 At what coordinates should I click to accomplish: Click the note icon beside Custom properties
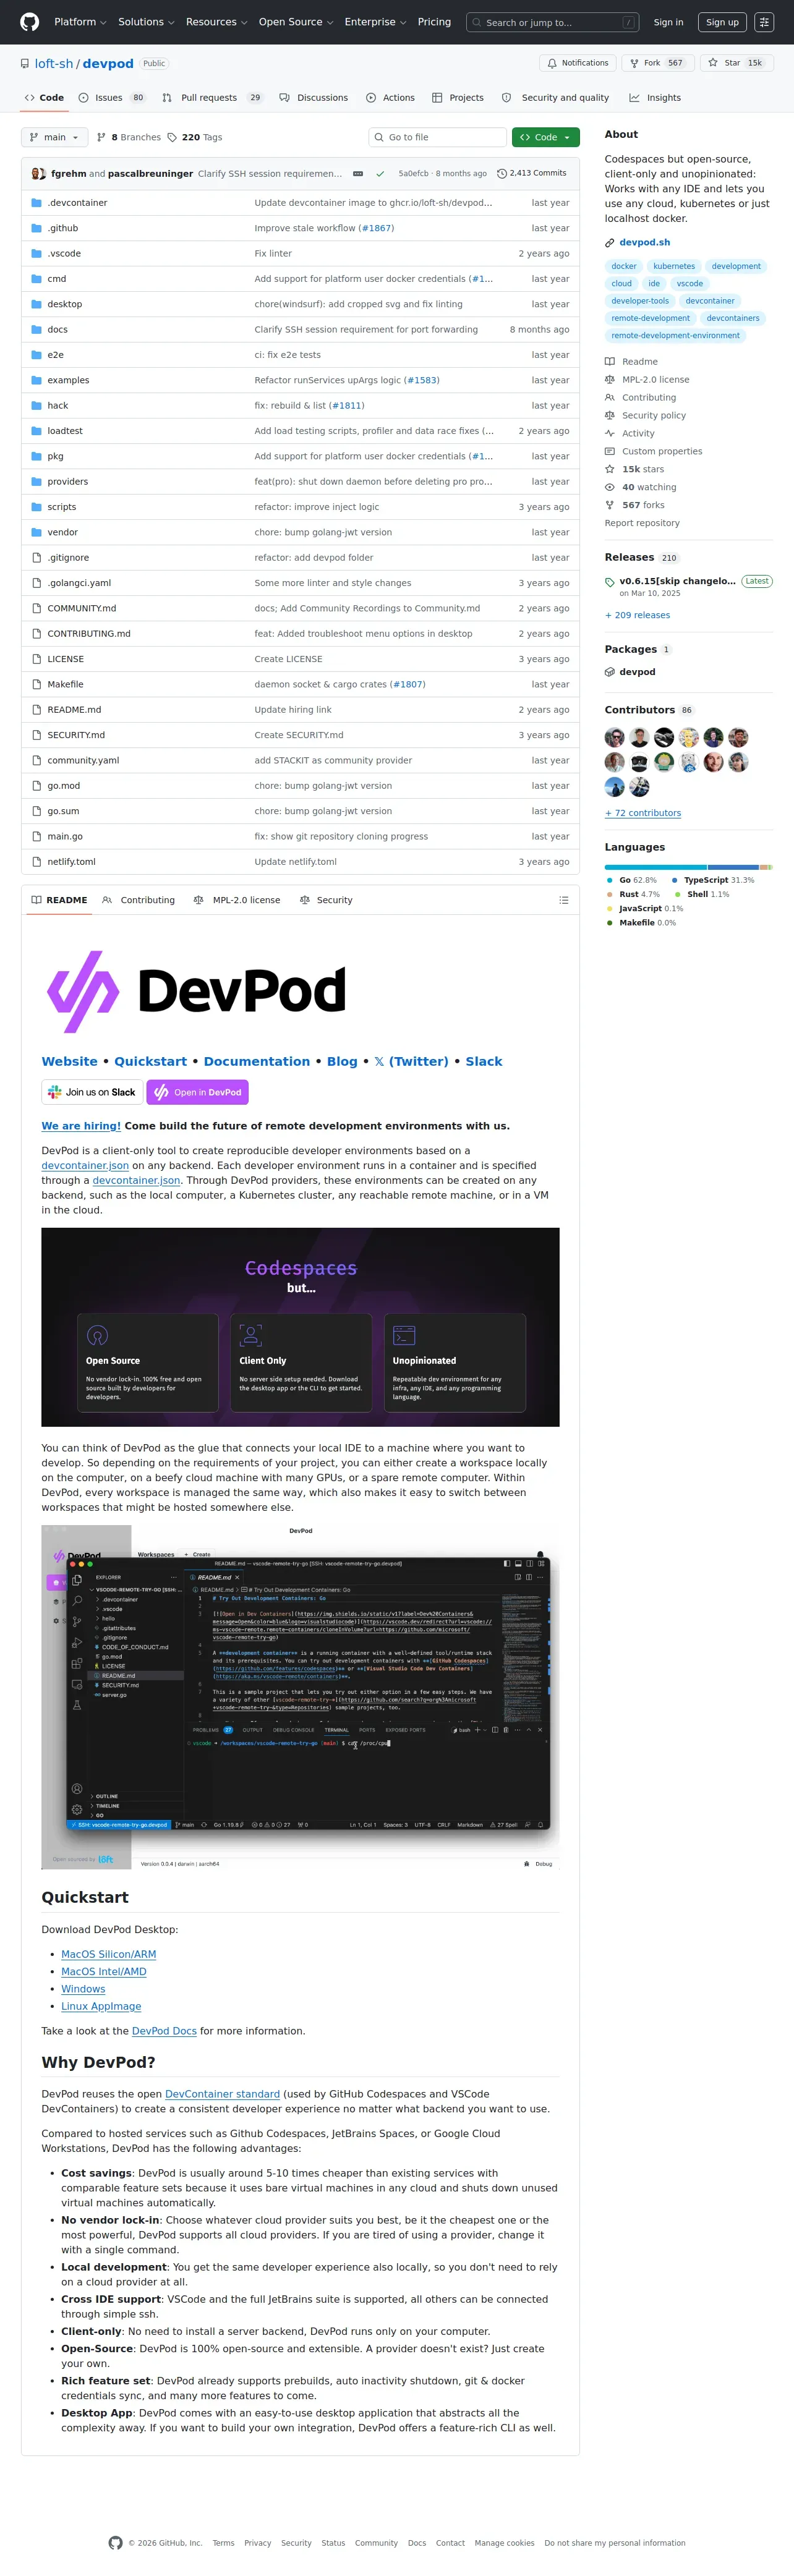(610, 451)
